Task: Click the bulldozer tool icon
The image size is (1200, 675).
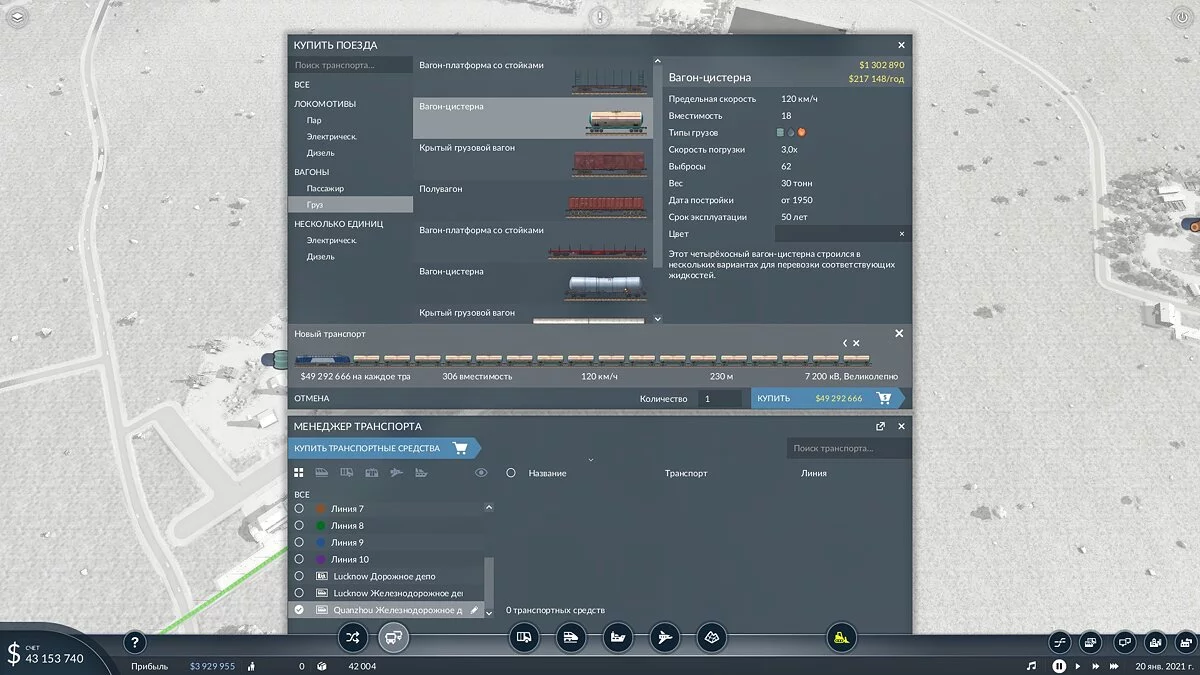Action: tap(841, 637)
